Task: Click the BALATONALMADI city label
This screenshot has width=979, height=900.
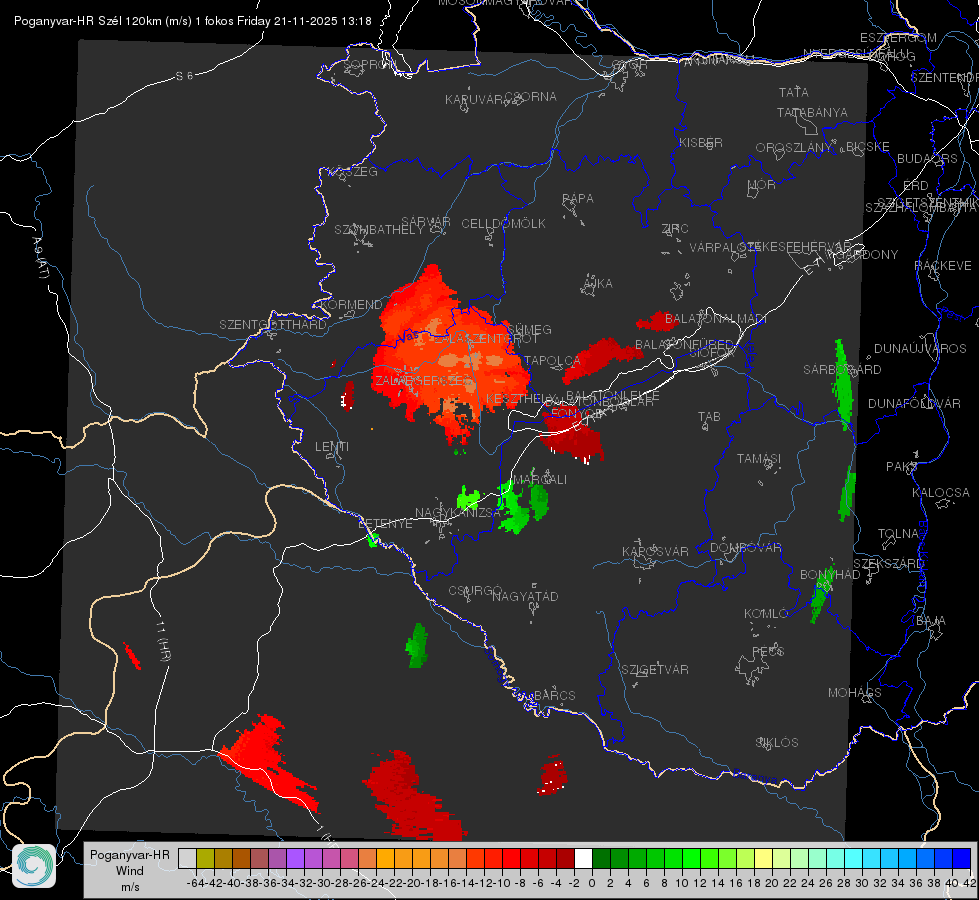Action: tap(716, 319)
